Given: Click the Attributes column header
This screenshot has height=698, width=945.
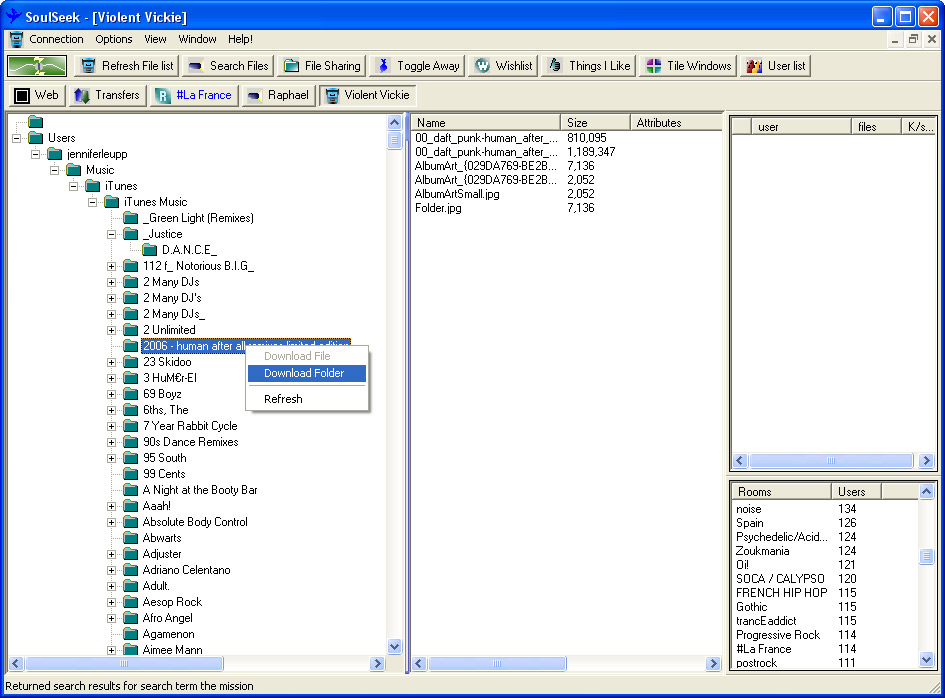Looking at the screenshot, I should point(676,123).
